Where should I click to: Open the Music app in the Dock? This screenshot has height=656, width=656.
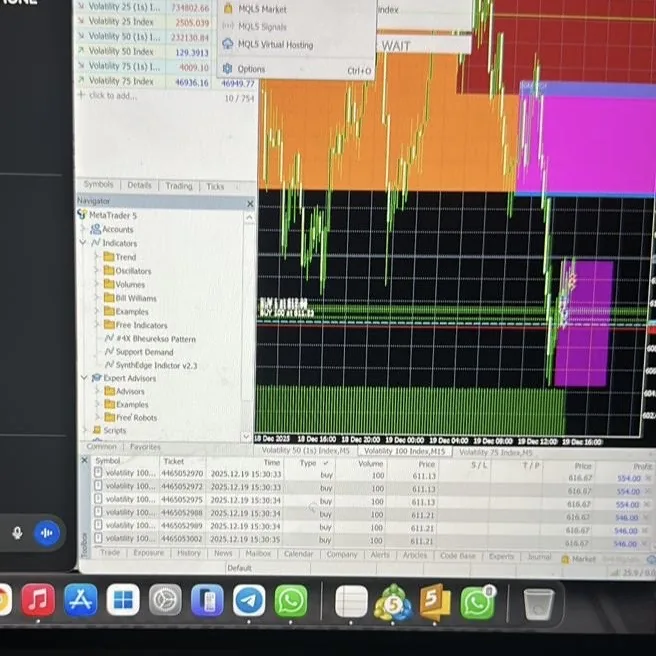38,600
